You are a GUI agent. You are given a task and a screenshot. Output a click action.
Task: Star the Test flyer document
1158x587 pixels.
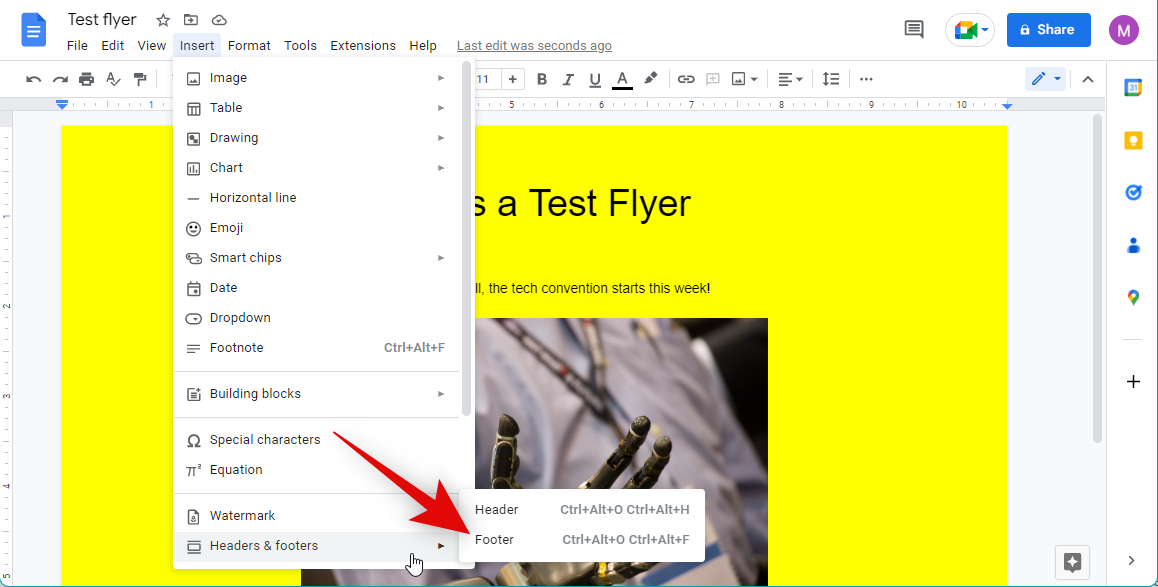click(163, 20)
